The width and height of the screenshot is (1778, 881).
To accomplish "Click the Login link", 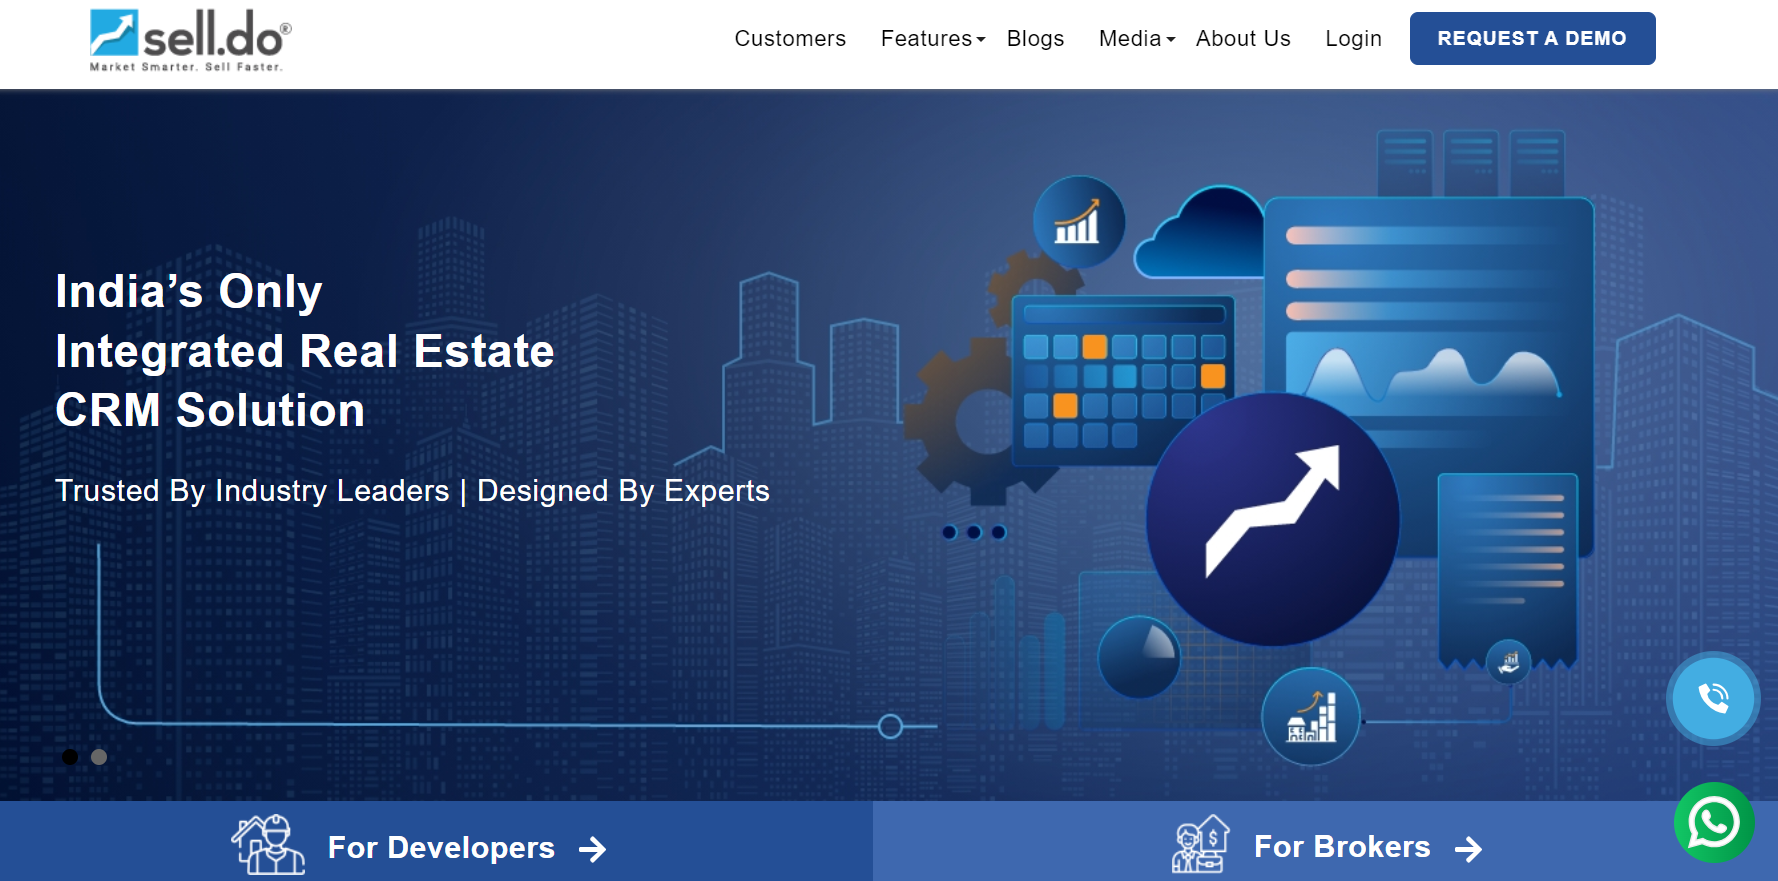I will (1353, 38).
